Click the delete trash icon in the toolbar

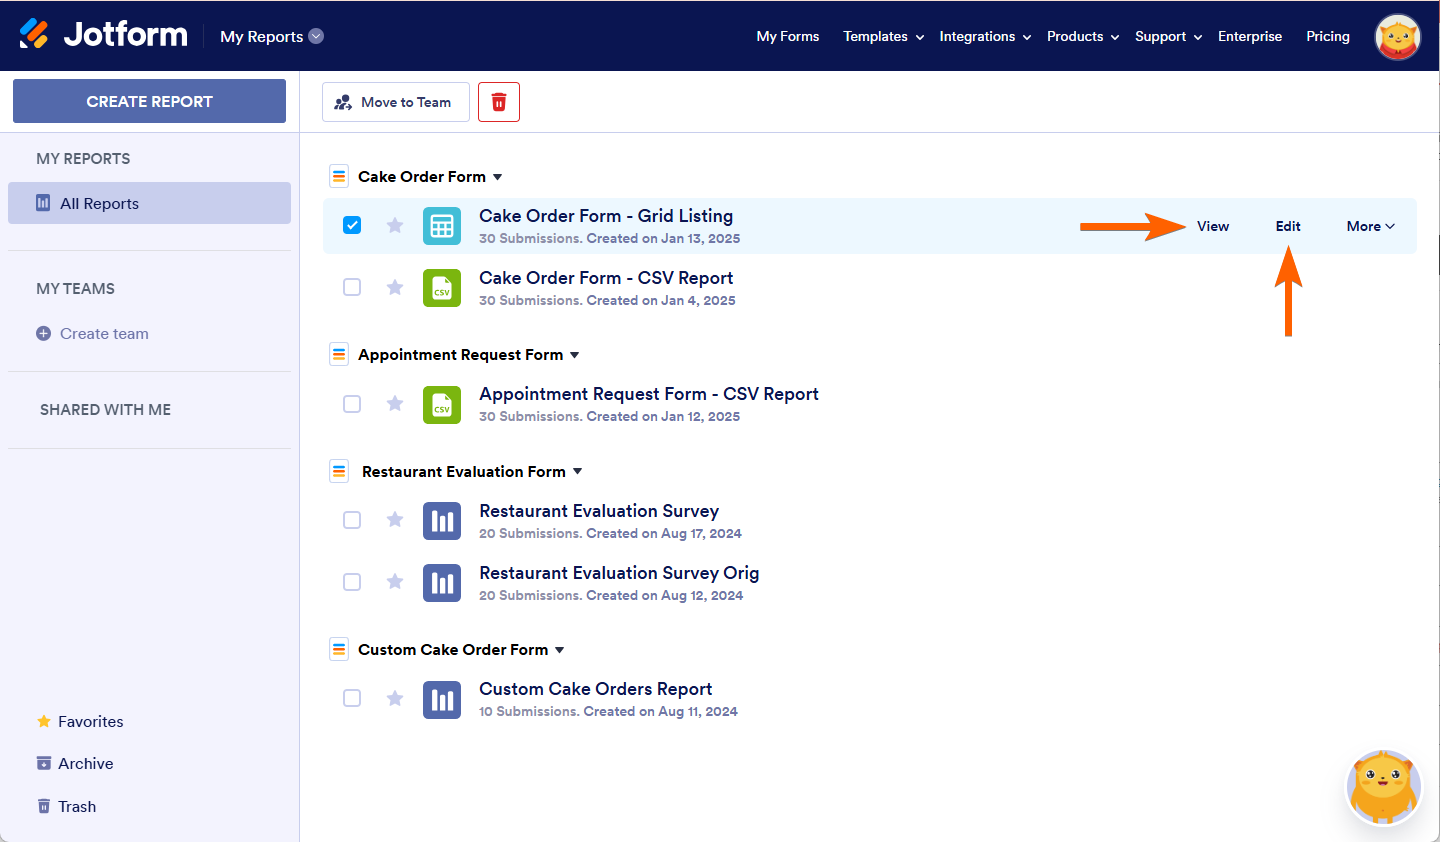(498, 101)
